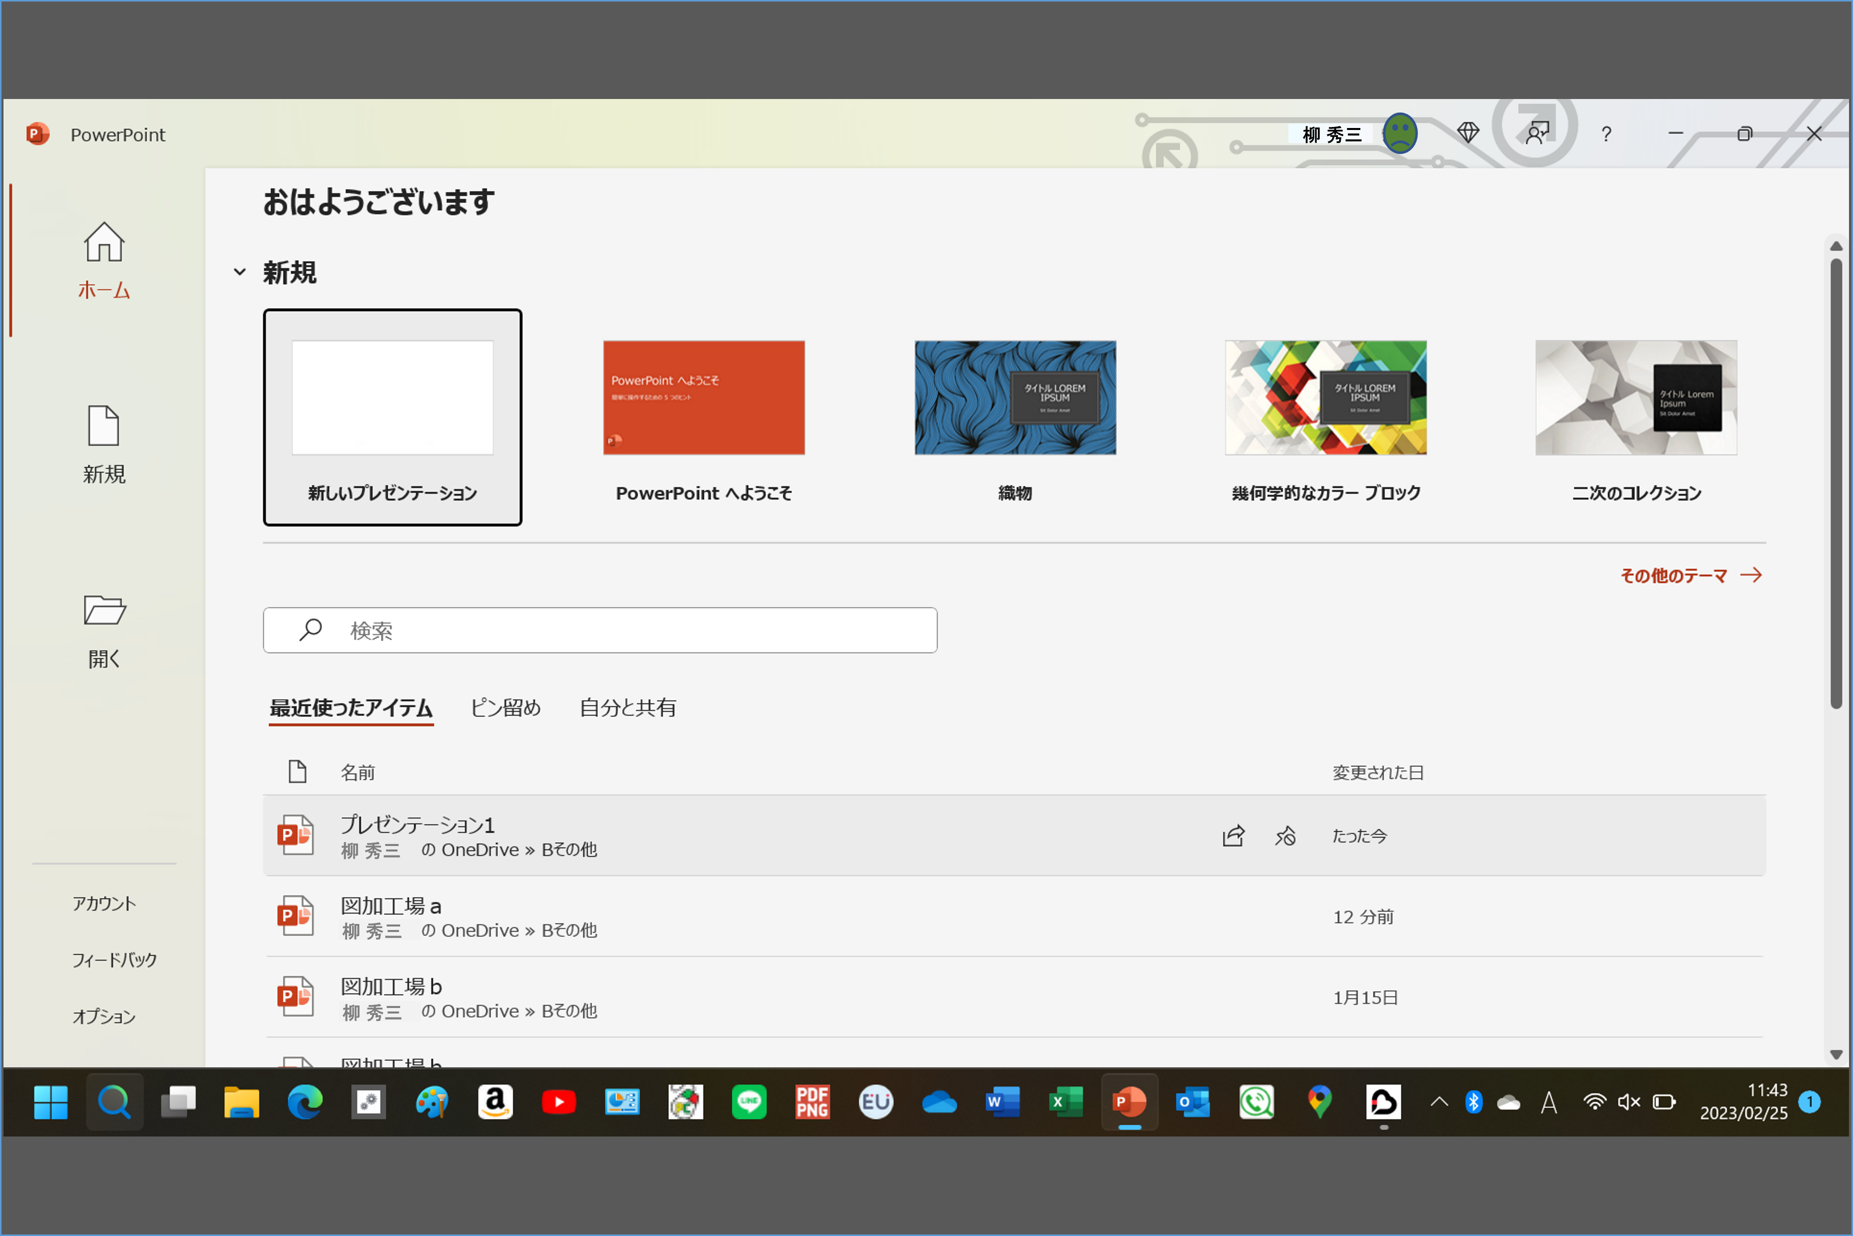Open Outlook from the taskbar
This screenshot has width=1853, height=1236.
click(x=1193, y=1102)
